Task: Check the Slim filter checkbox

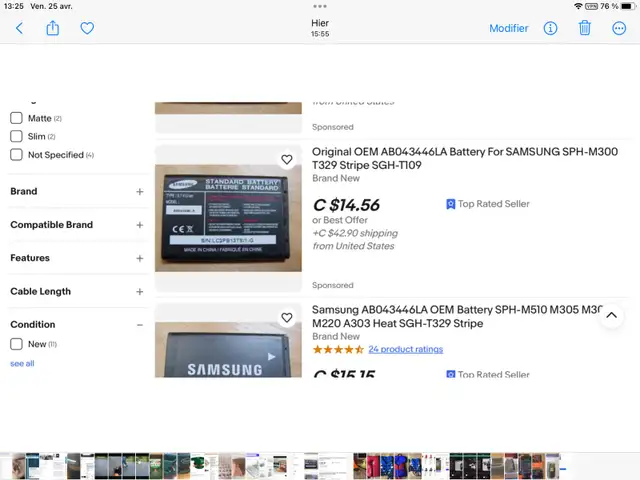Action: 16,136
